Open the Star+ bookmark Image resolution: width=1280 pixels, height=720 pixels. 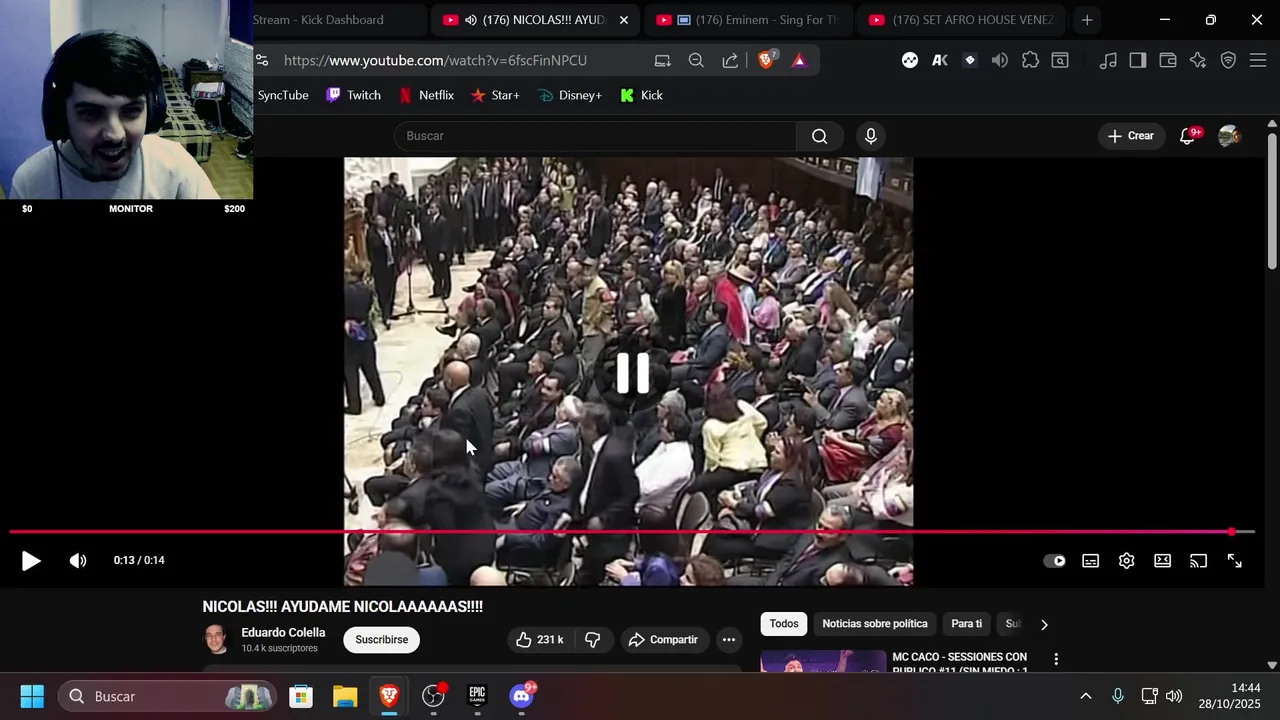tap(495, 96)
